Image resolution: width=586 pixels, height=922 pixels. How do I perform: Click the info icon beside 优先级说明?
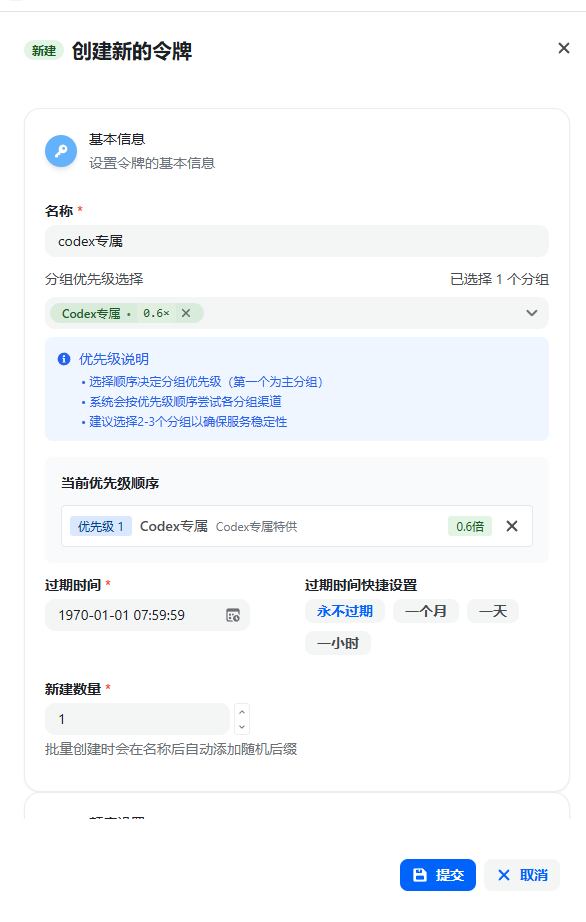[64, 359]
